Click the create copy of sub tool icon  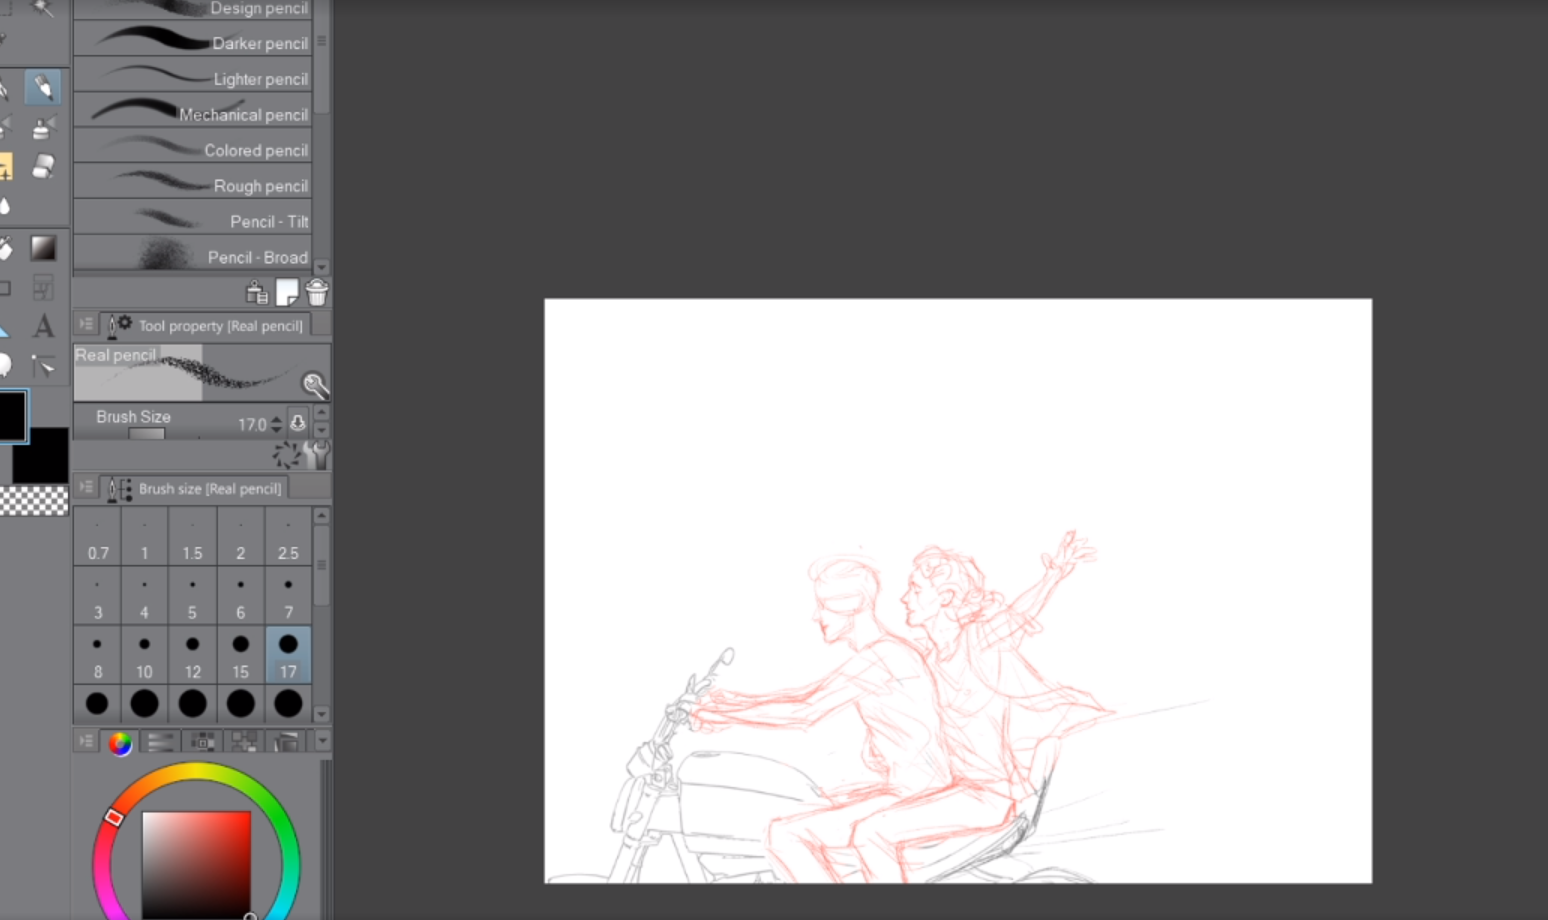tap(287, 292)
